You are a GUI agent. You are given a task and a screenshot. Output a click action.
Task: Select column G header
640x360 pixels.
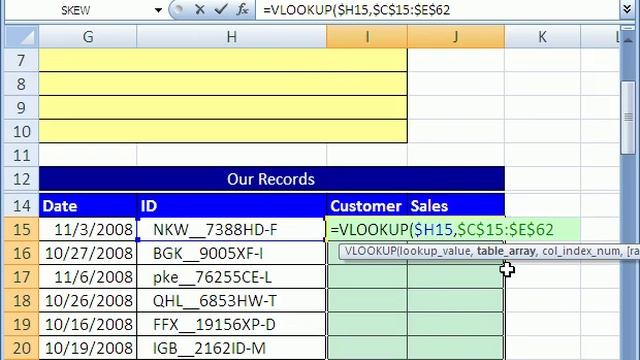click(88, 37)
